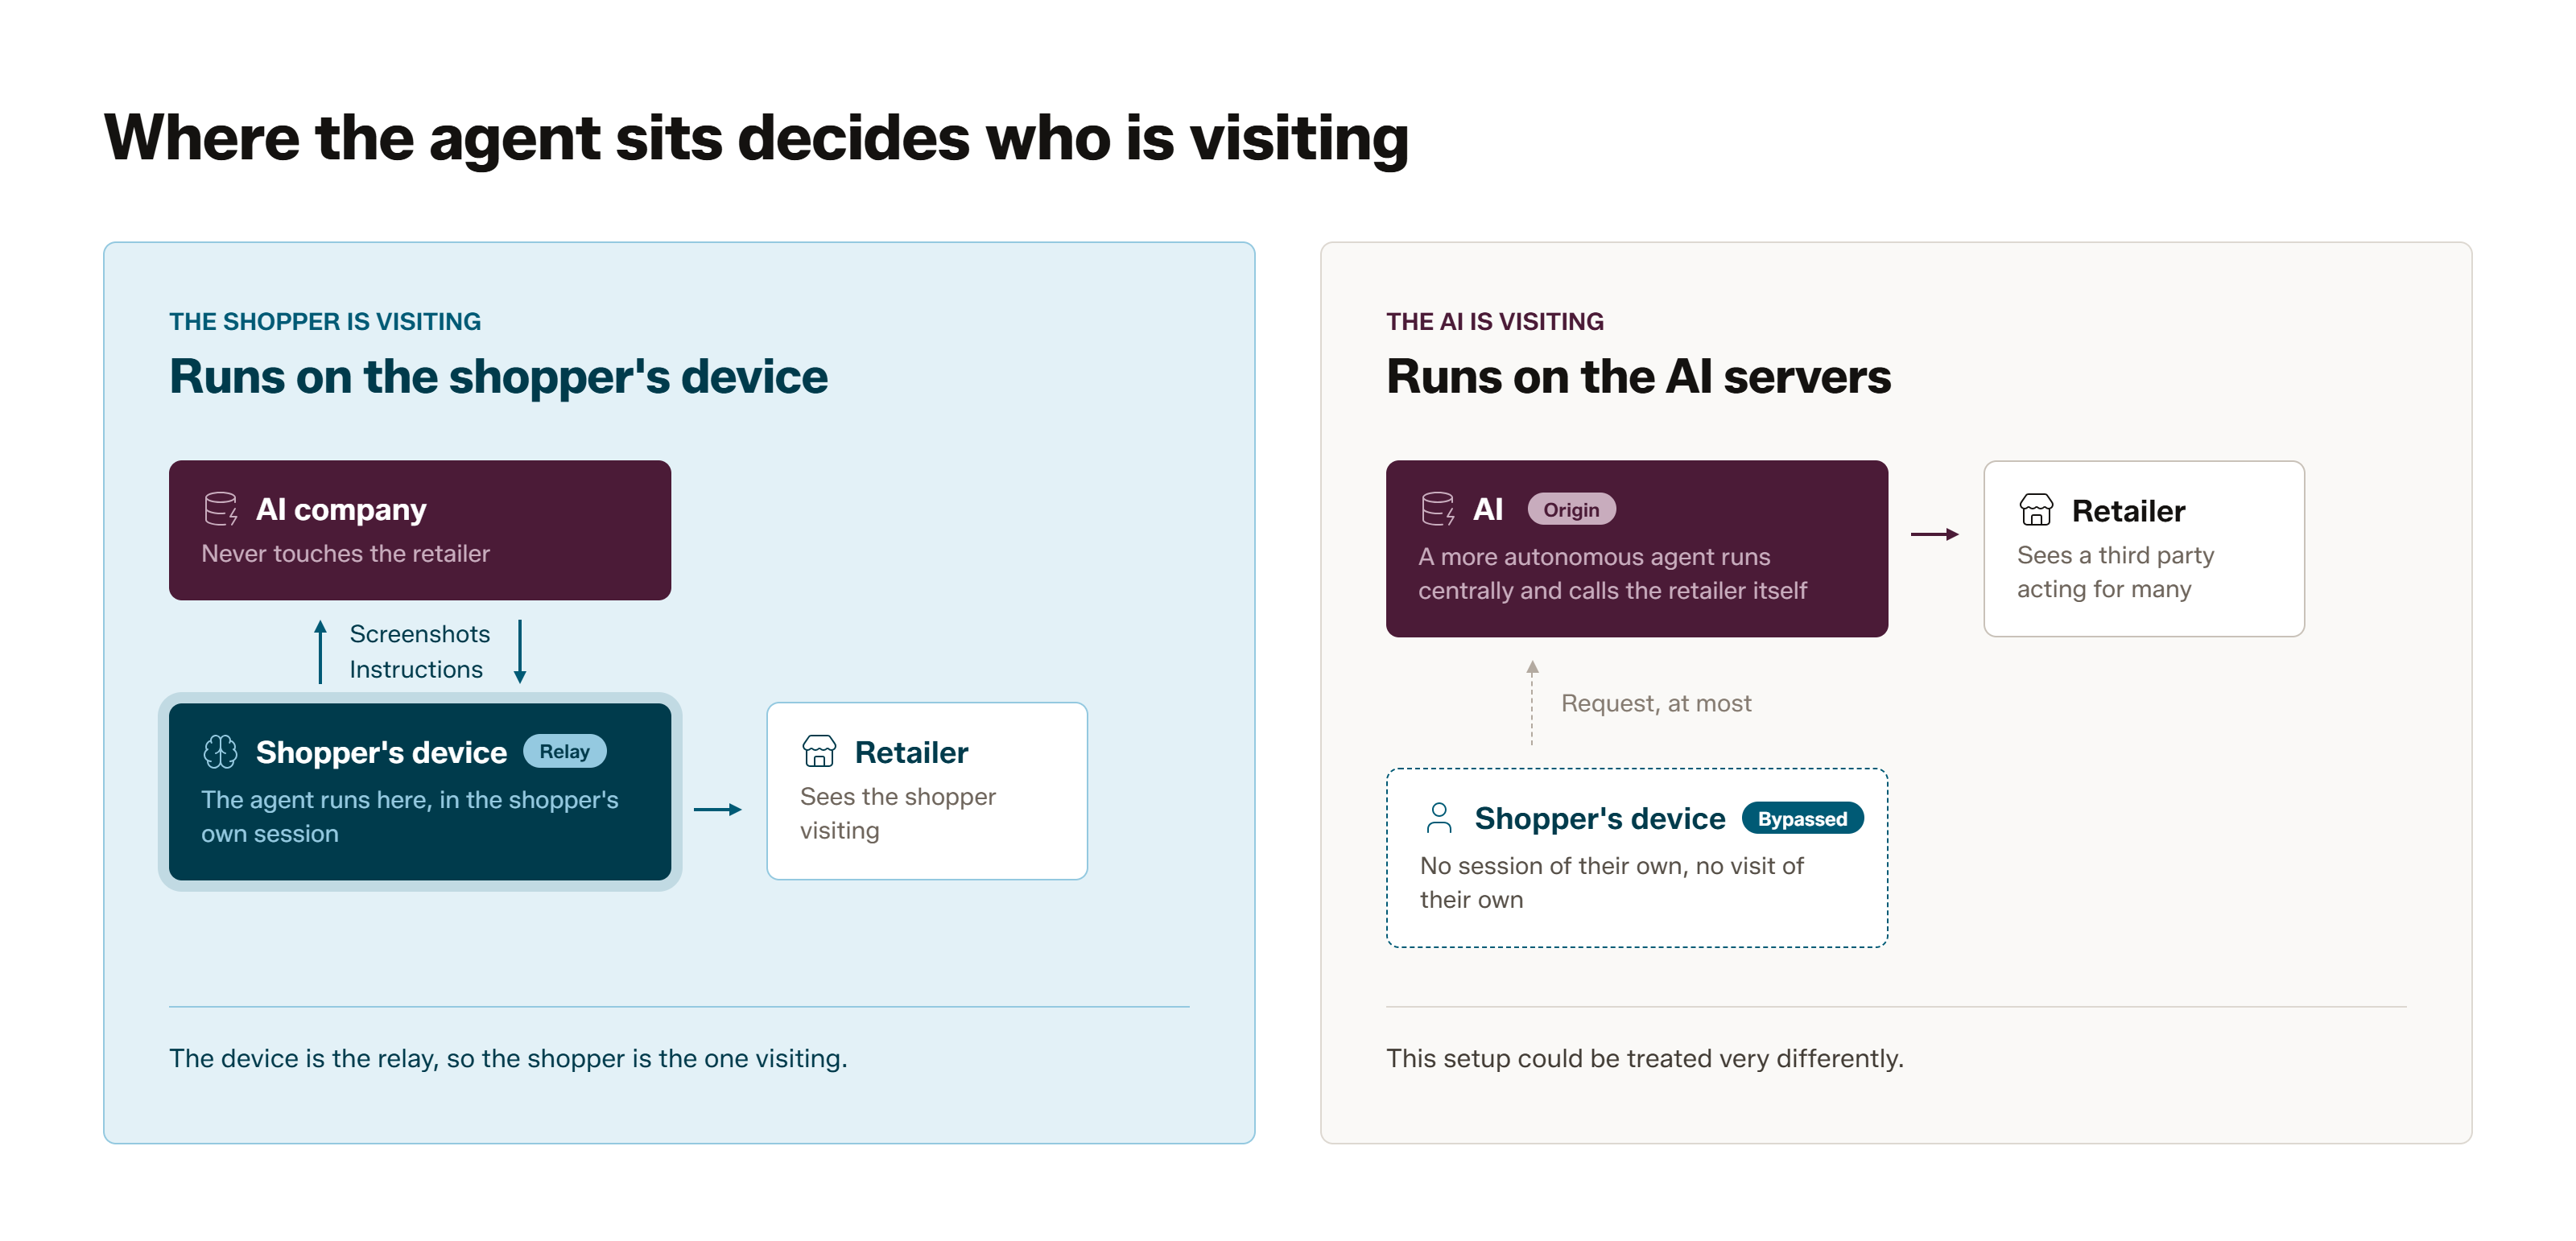Click the brain icon on Shopper's device
The width and height of the screenshot is (2576, 1241).
[x=220, y=751]
